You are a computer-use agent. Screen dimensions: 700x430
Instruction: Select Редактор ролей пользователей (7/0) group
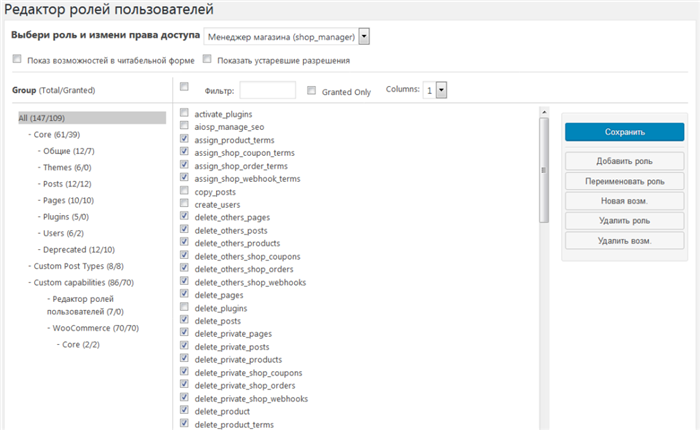point(85,305)
